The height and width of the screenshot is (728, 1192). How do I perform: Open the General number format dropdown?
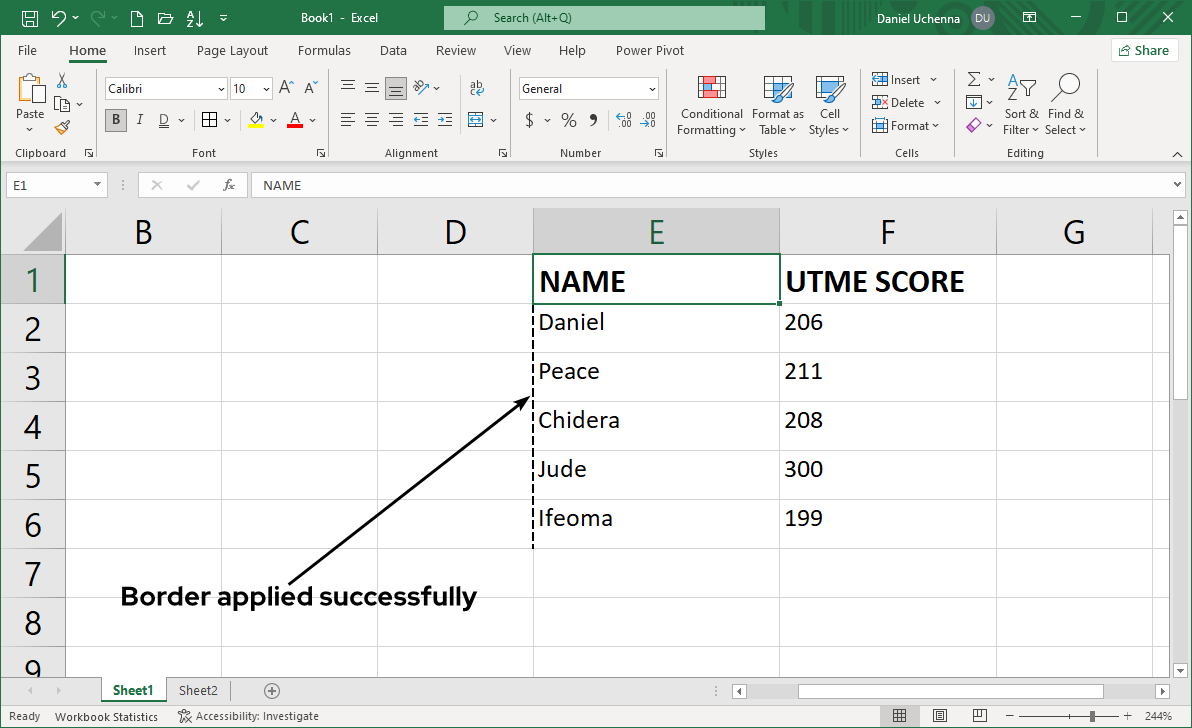[x=652, y=89]
